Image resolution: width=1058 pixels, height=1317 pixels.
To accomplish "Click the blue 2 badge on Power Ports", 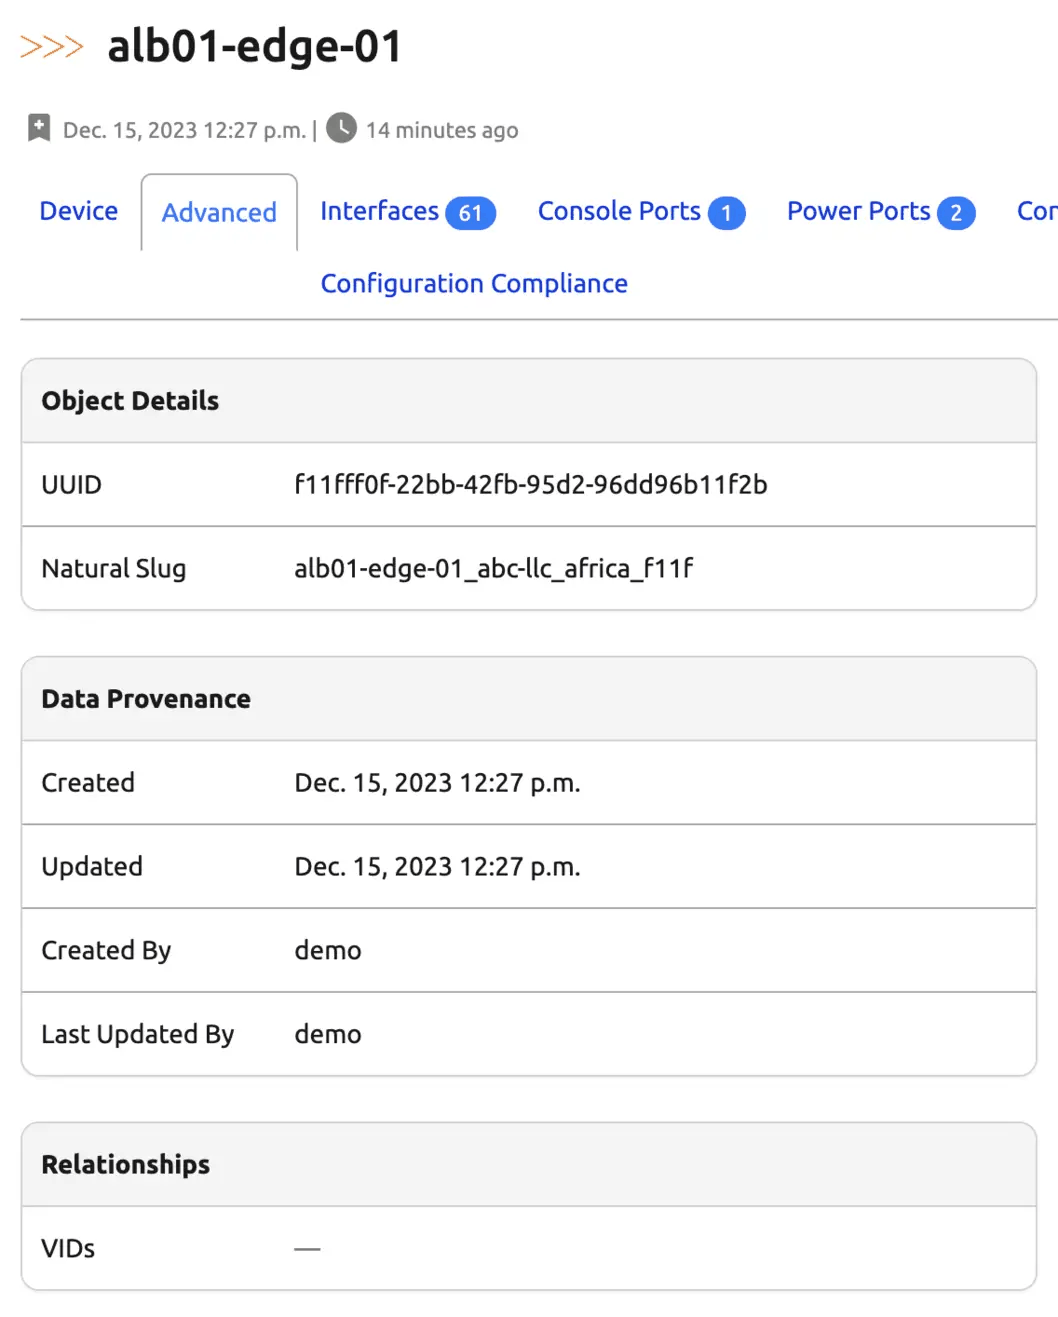I will point(955,213).
